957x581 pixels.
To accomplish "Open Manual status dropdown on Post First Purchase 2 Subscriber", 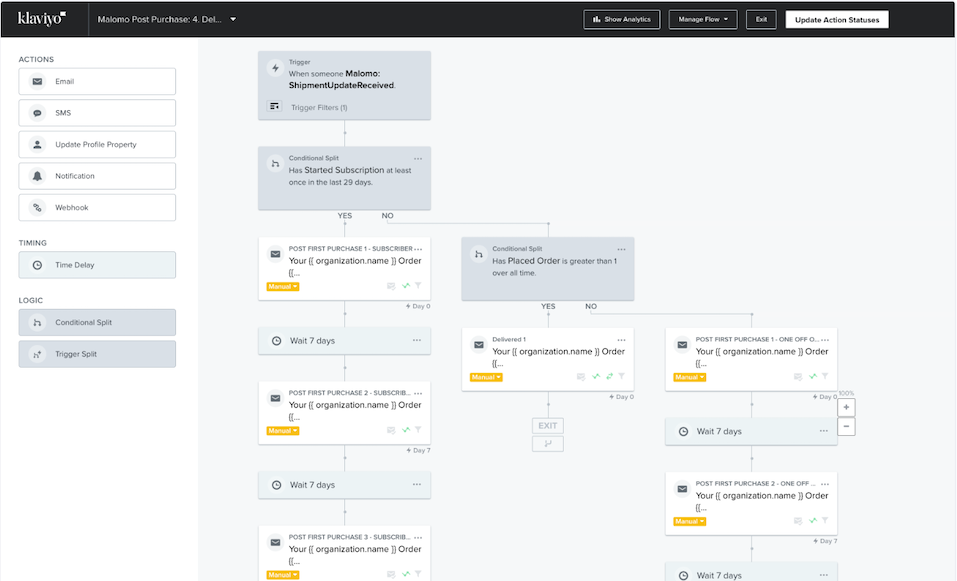I will pos(283,431).
